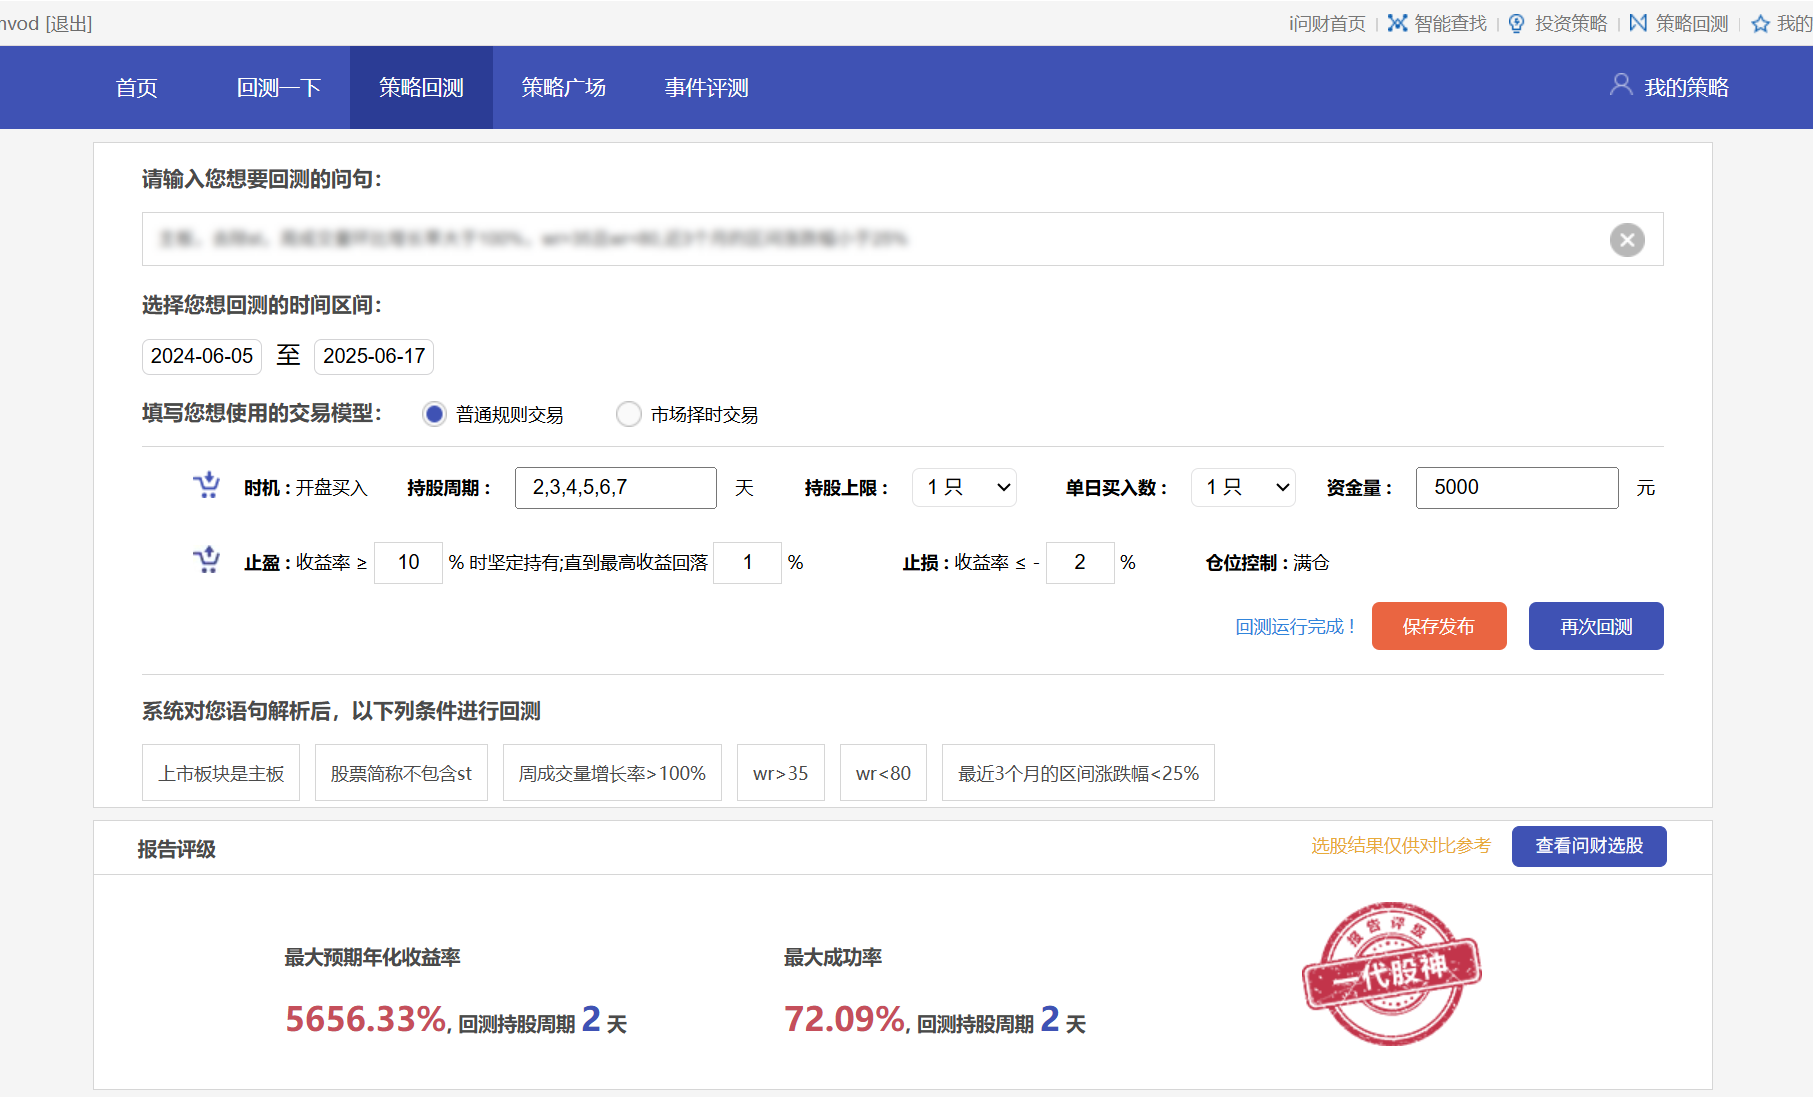The height and width of the screenshot is (1097, 1813).
Task: Switch to the 策略广场 tab
Action: 563,88
